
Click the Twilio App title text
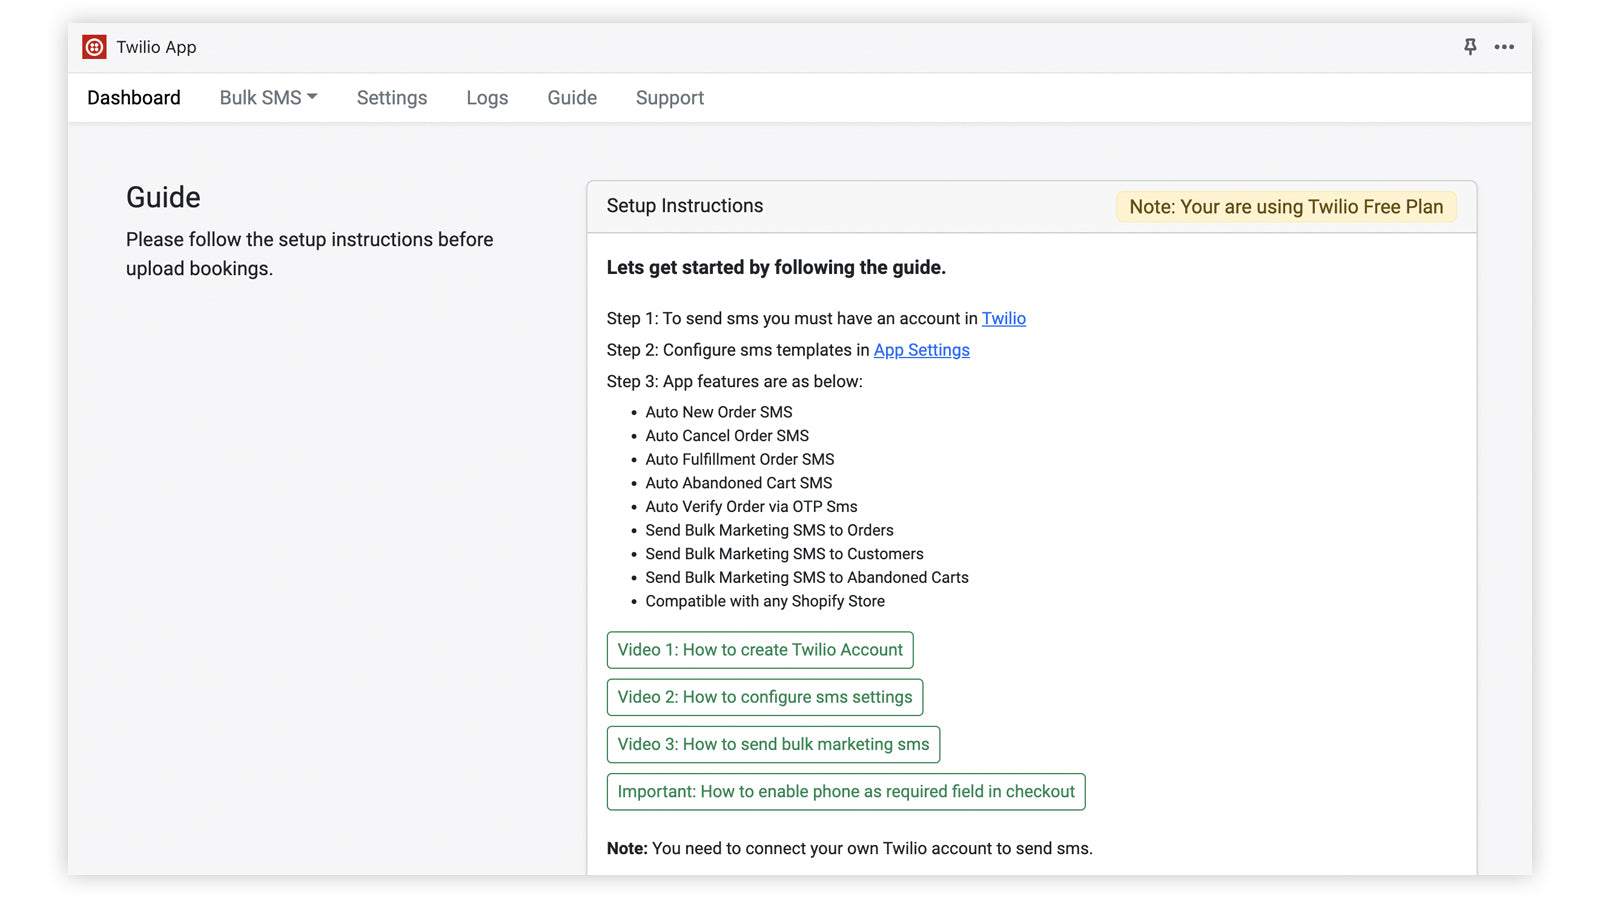point(156,47)
